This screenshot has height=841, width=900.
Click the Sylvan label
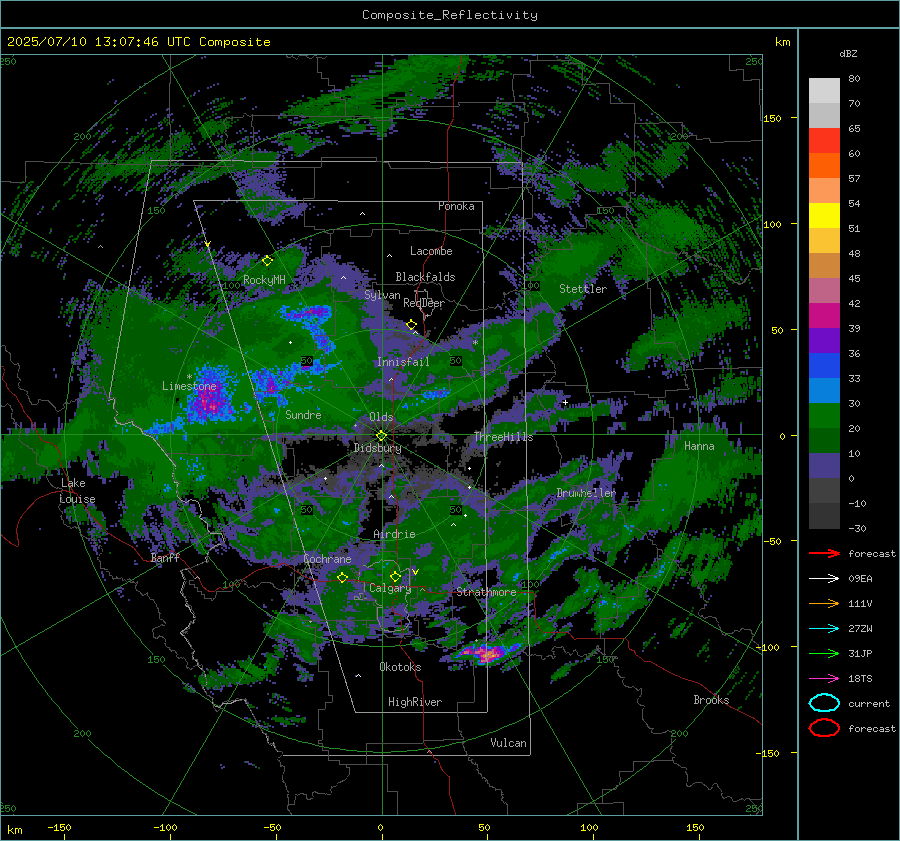coord(382,295)
